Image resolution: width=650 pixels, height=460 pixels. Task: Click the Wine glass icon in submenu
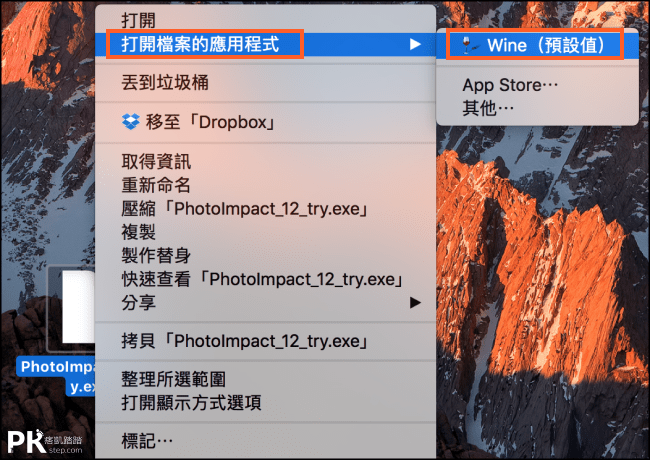(x=469, y=44)
